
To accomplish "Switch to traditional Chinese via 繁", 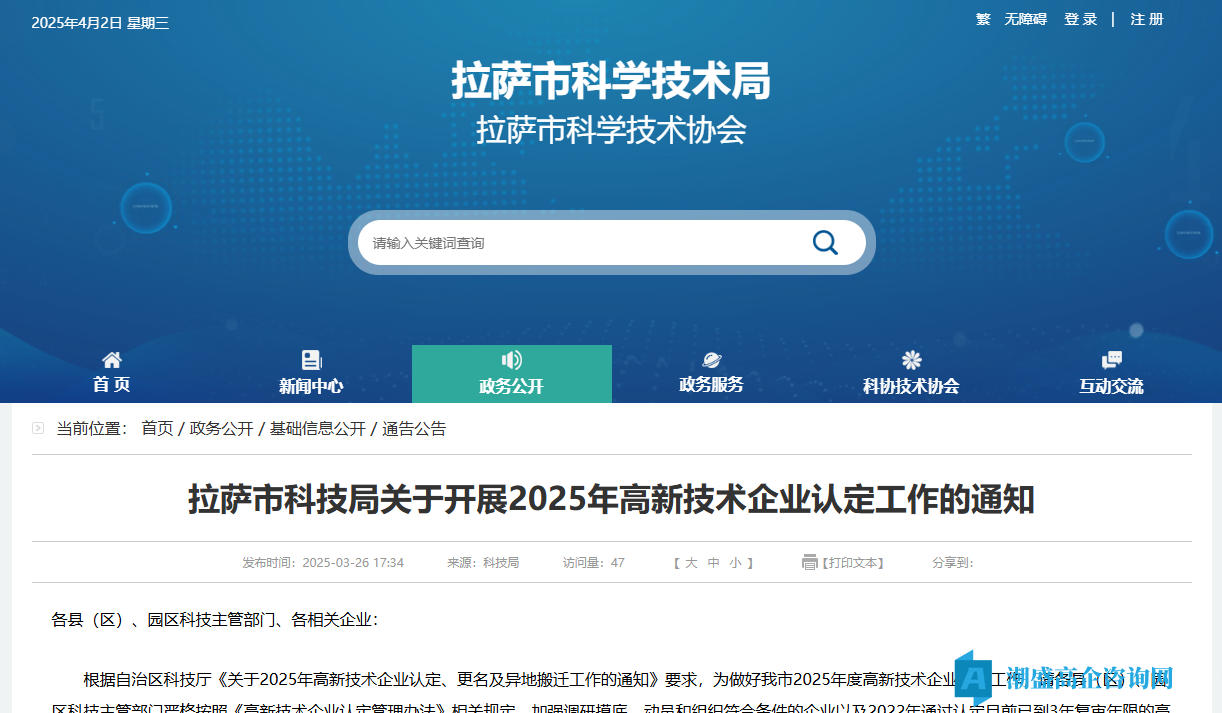I will 983,19.
